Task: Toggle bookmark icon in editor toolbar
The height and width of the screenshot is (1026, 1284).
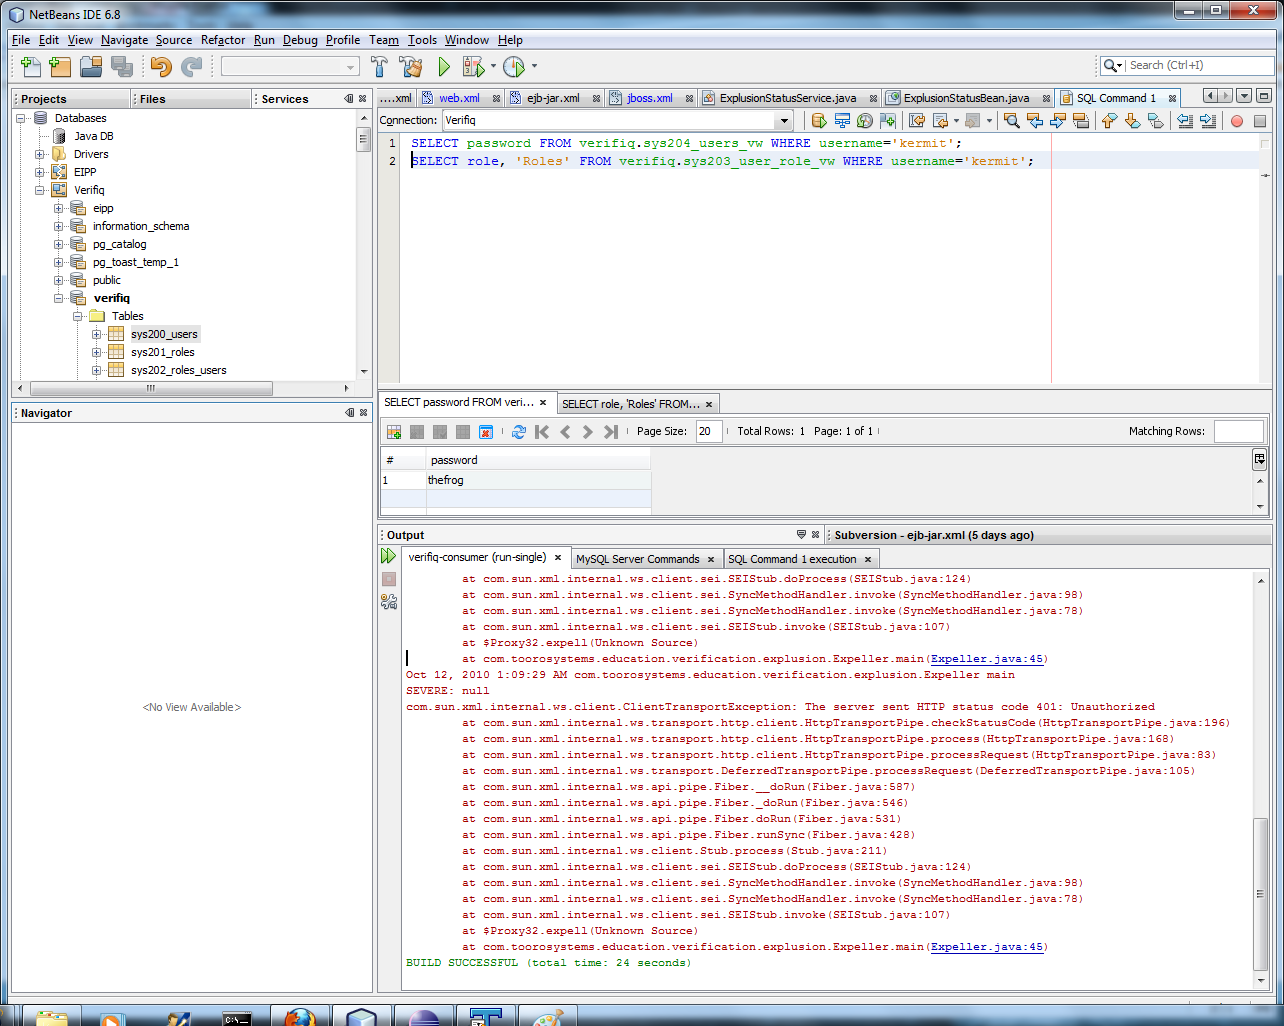Action: click(x=1156, y=121)
